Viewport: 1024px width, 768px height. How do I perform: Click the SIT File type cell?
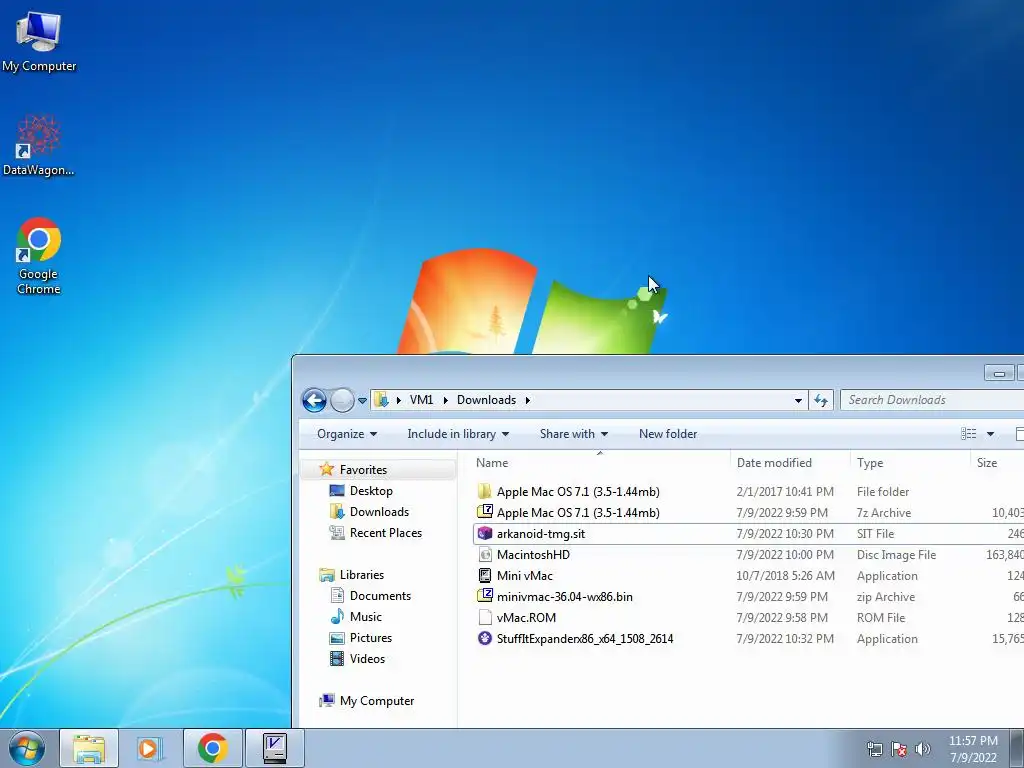point(875,534)
